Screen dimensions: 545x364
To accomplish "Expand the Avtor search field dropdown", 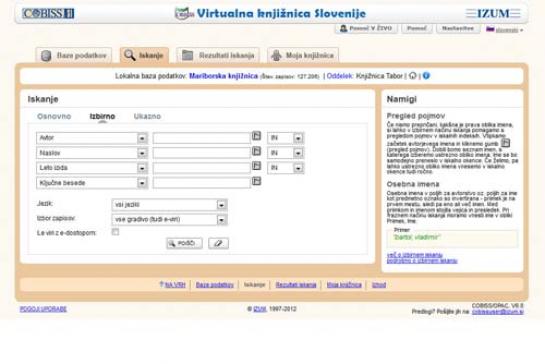I will tap(142, 138).
